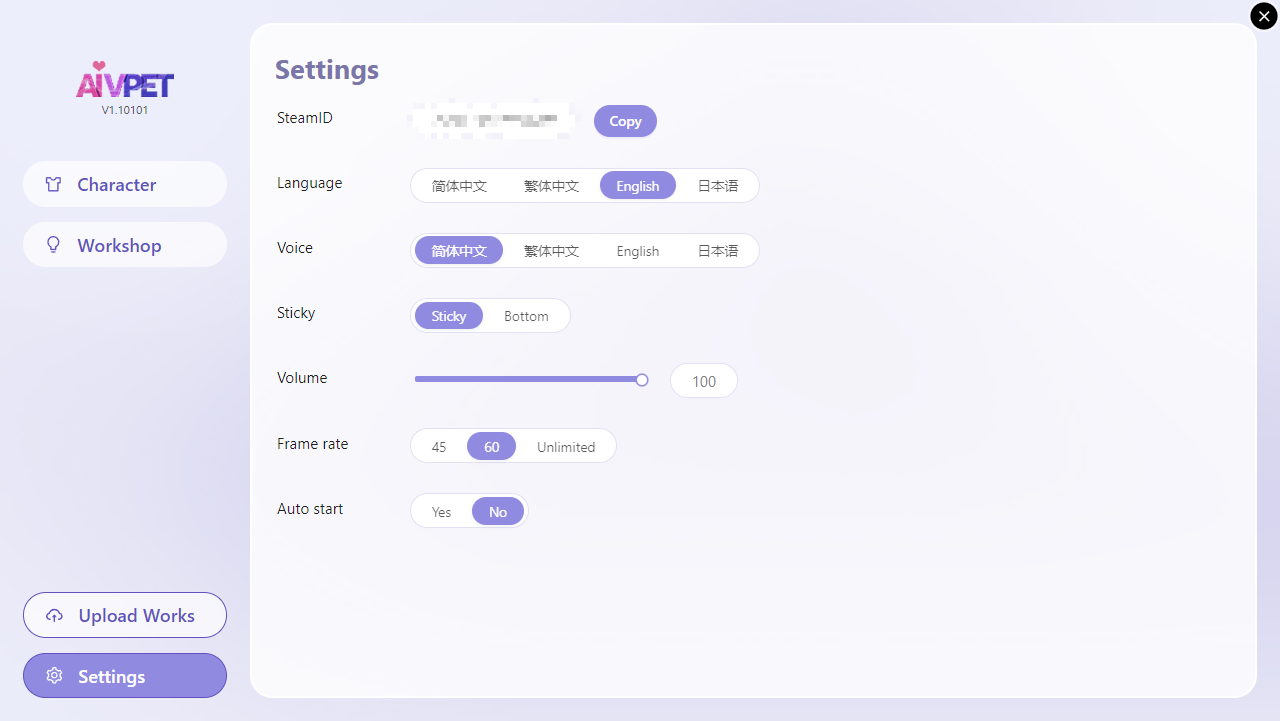Set Voice to 日本语
Image resolution: width=1280 pixels, height=721 pixels.
coord(717,251)
